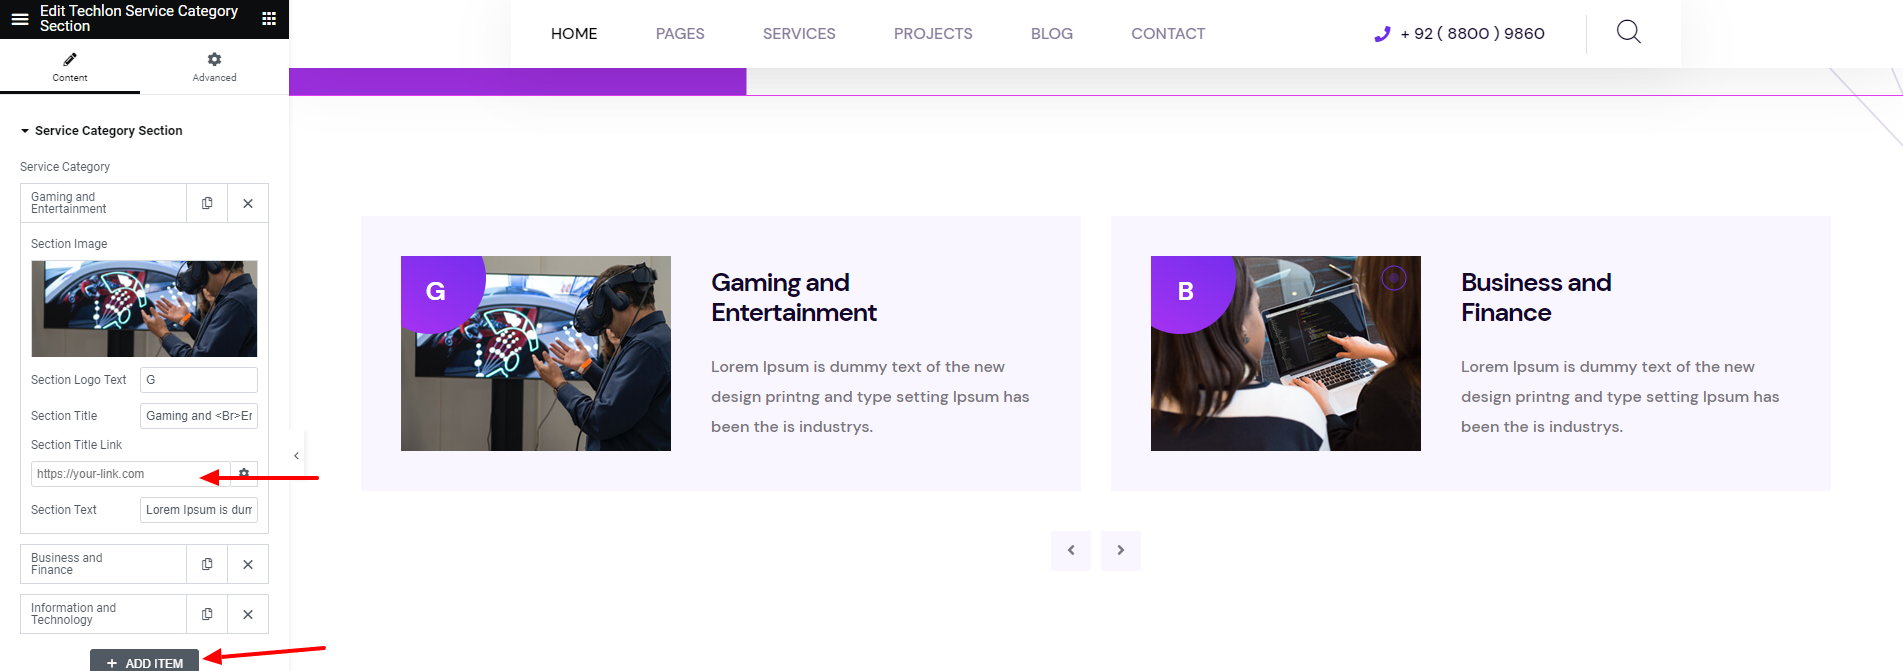Click the ADD ITEM button
Image resolution: width=1903 pixels, height=671 pixels.
tap(145, 661)
